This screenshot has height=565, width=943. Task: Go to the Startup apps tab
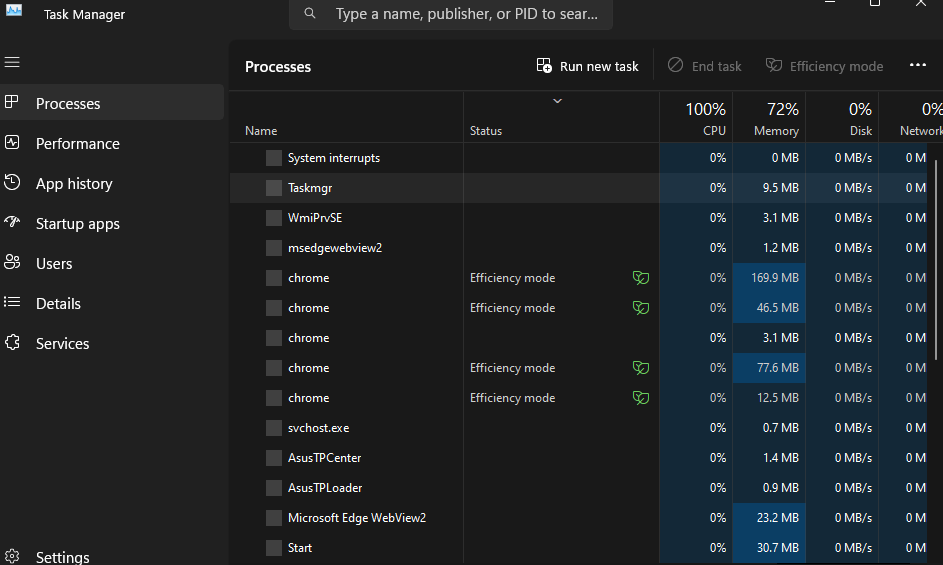coord(78,224)
